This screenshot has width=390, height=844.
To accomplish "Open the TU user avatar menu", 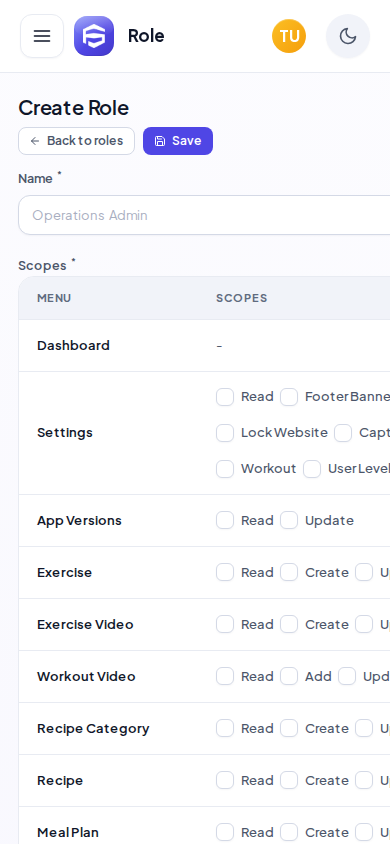I will point(289,36).
